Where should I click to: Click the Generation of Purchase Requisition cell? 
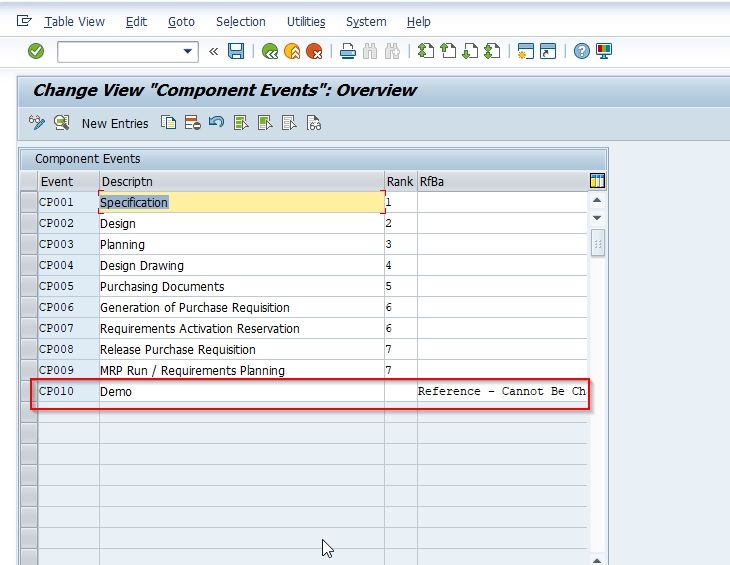(242, 307)
